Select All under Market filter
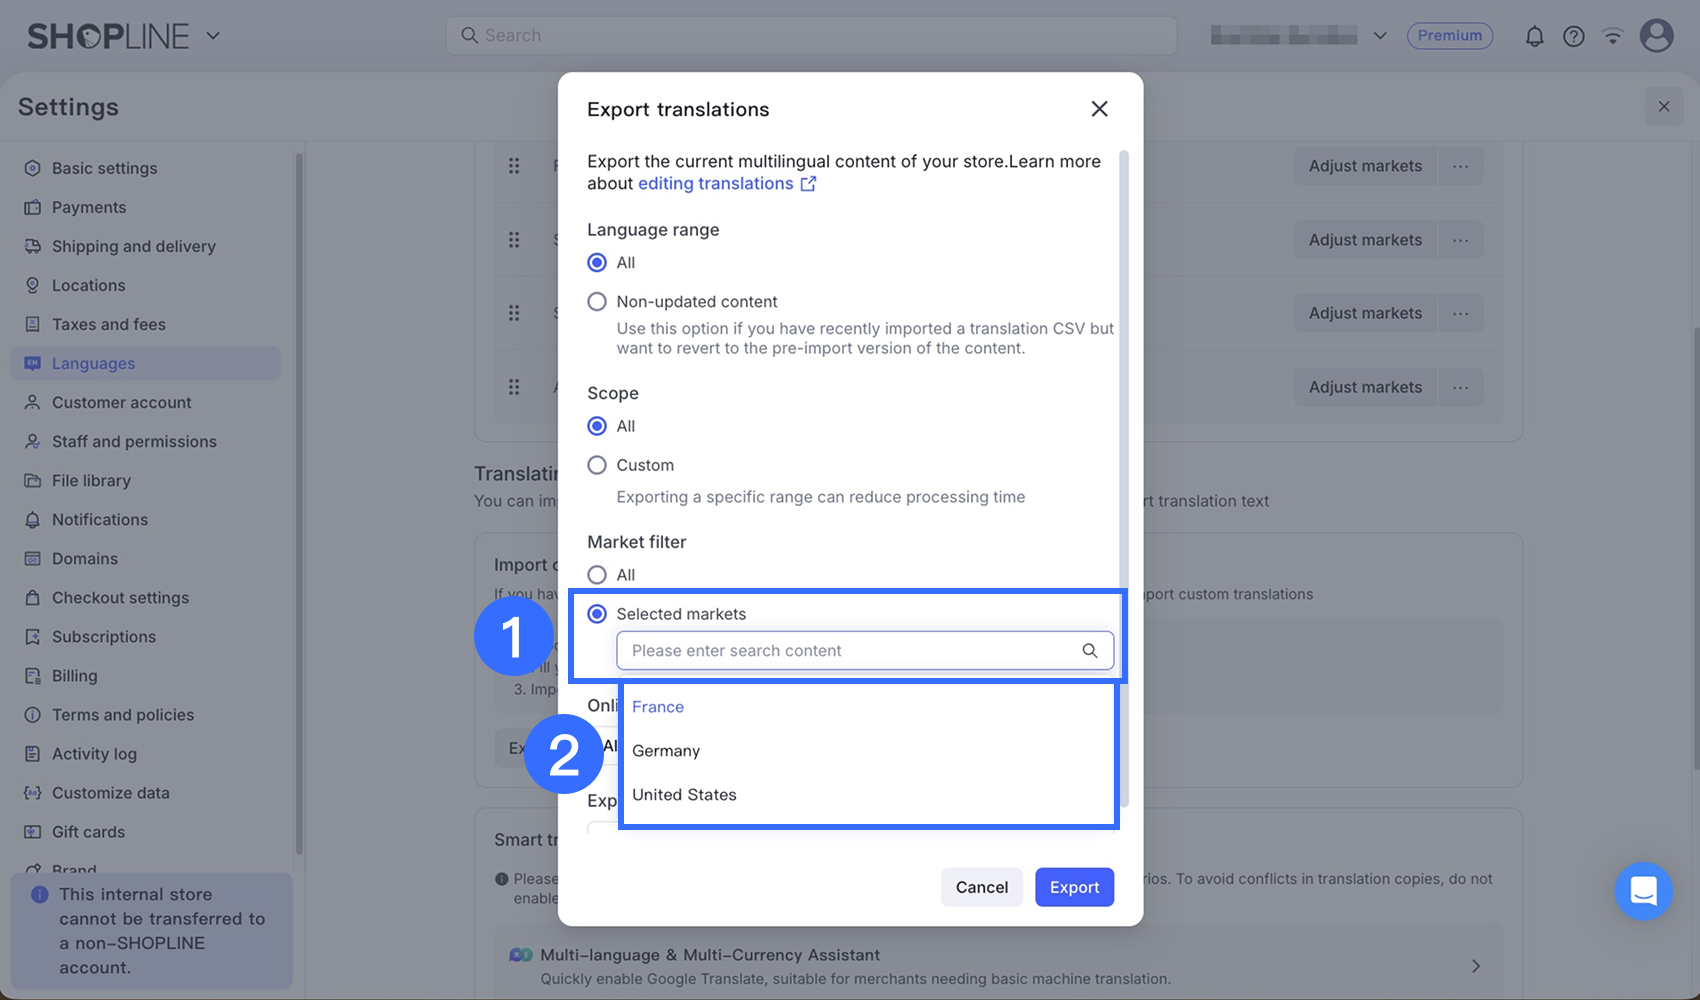 (597, 575)
